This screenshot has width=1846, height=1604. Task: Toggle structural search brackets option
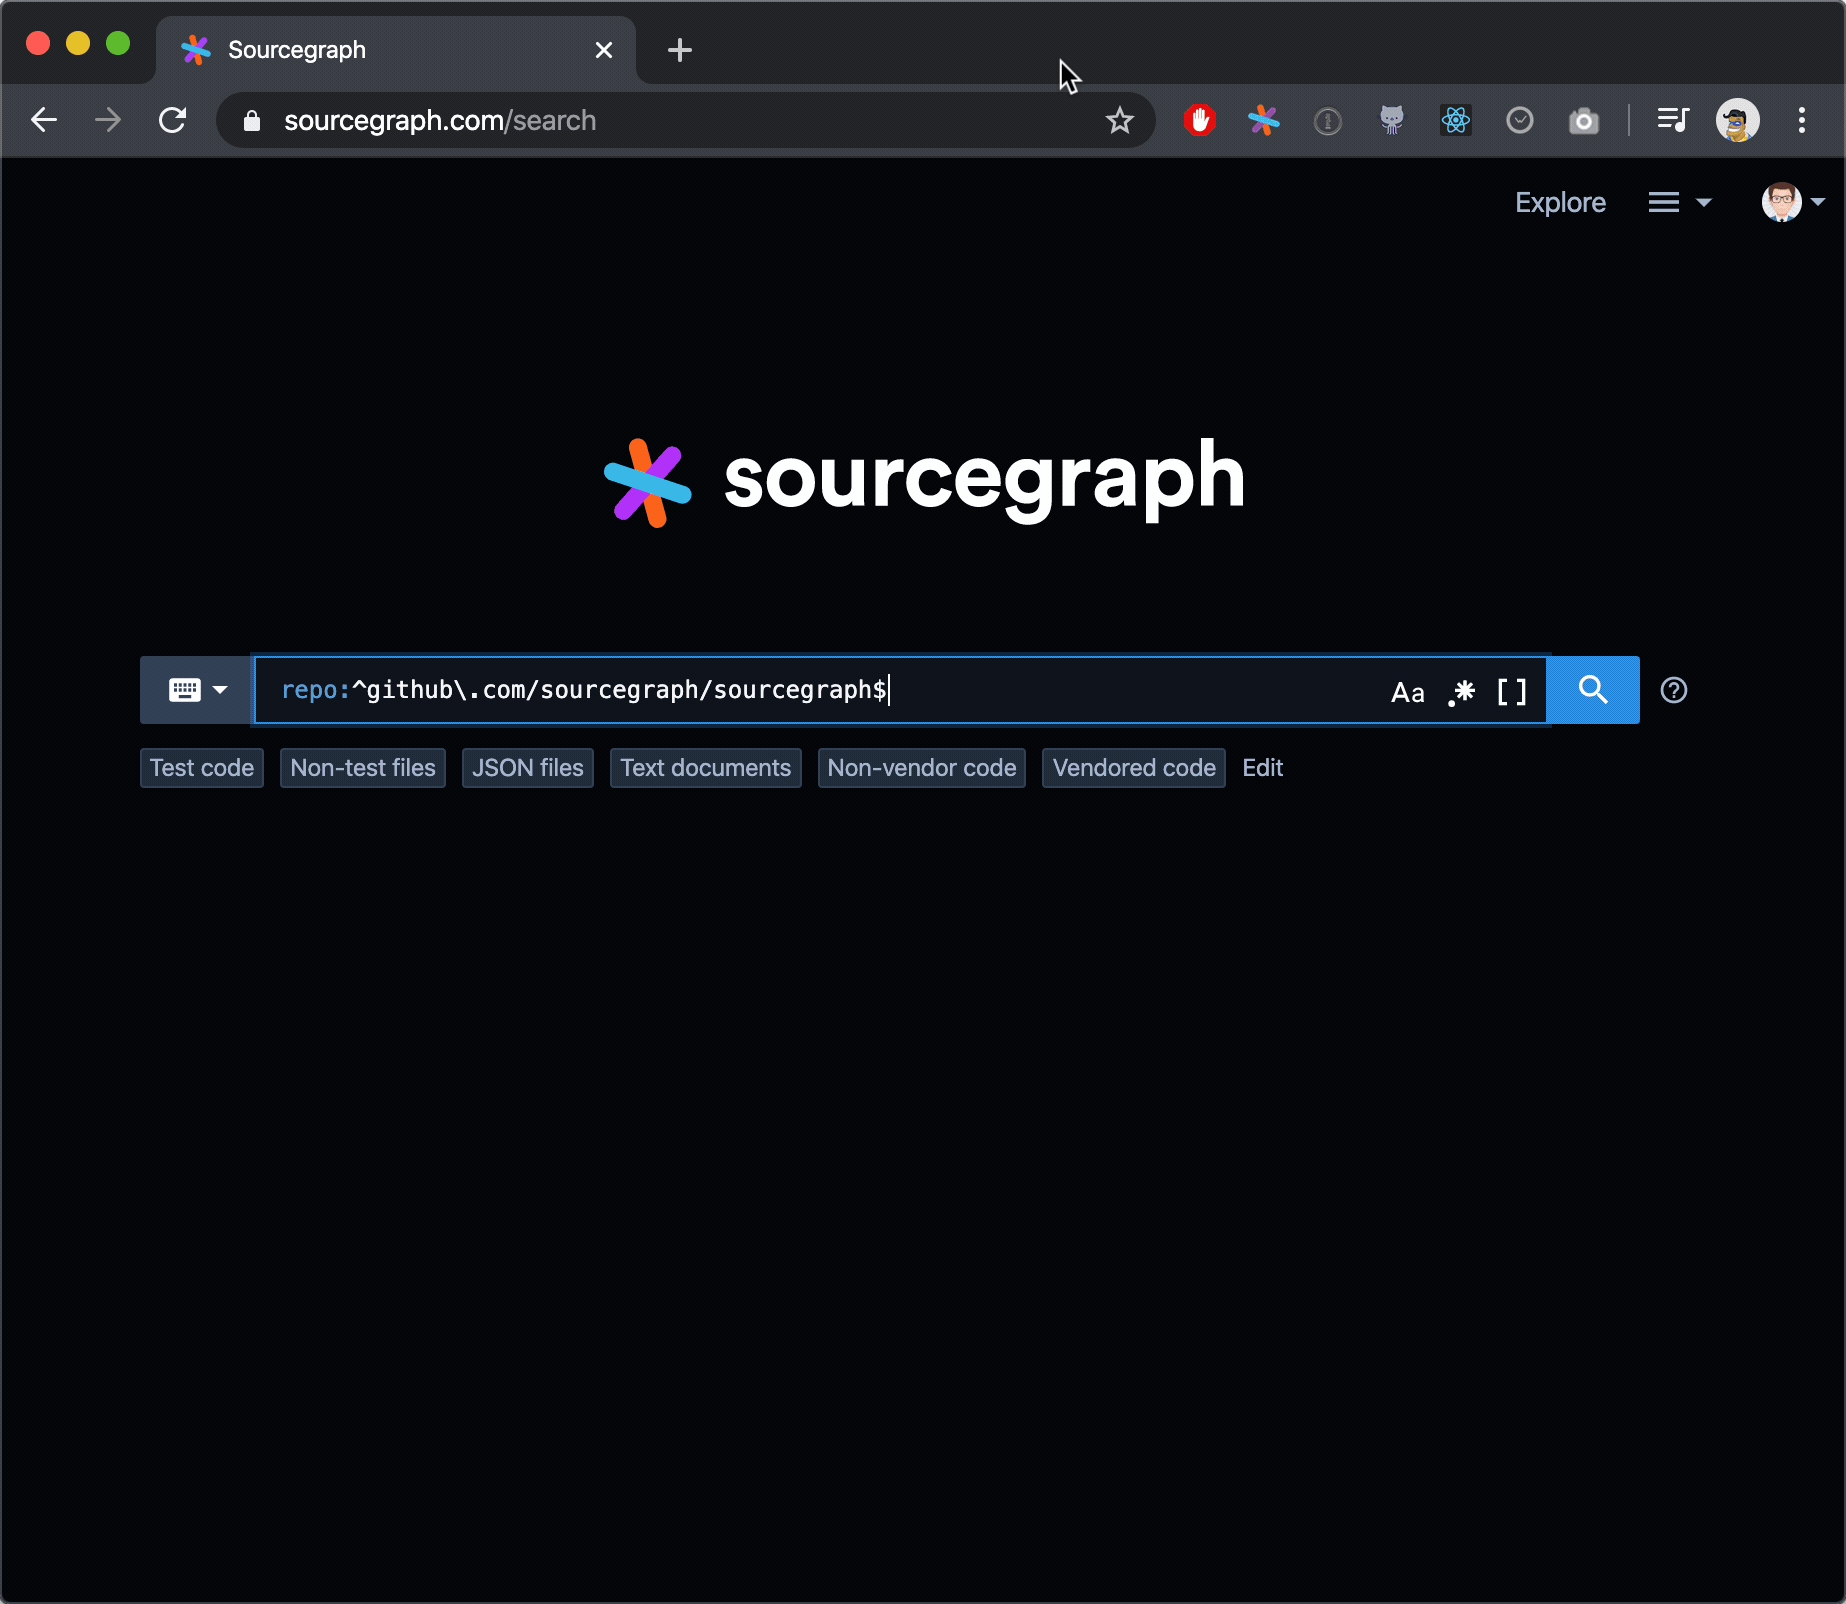tap(1511, 692)
